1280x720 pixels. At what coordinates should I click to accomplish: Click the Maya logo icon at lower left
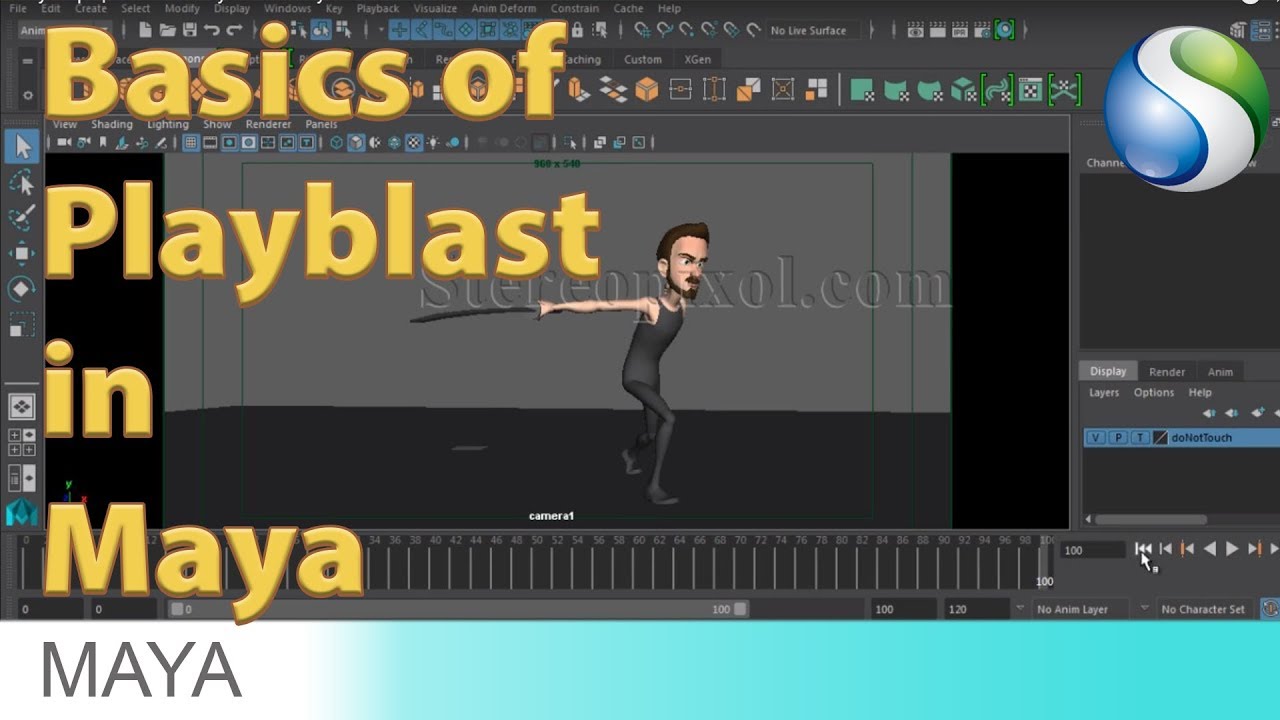[22, 512]
